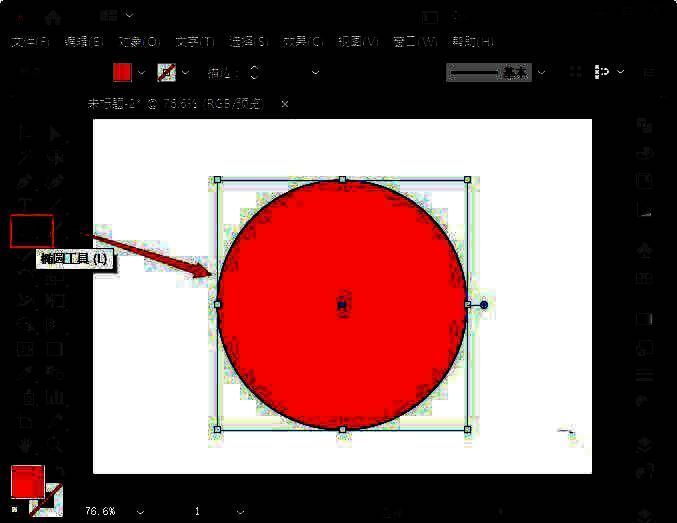Open the artboard navigation dropdown
This screenshot has height=523, width=677.
coord(240,512)
